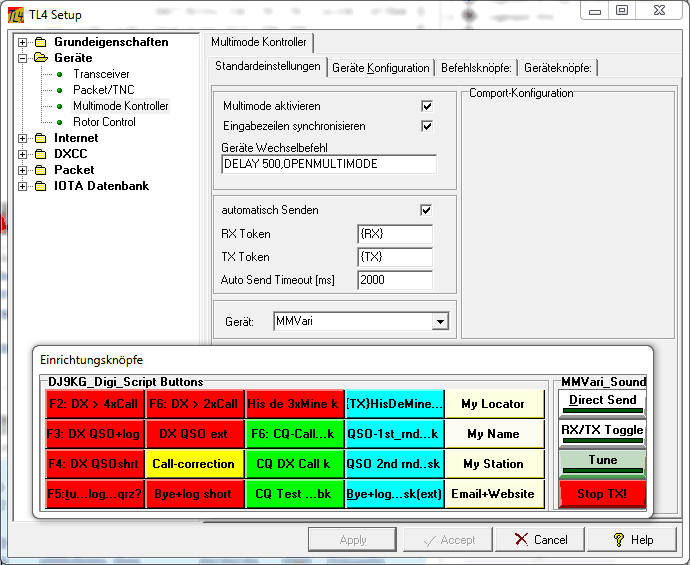Click the green bullet beside Packet/TNC
The image size is (690, 565).
pos(60,90)
